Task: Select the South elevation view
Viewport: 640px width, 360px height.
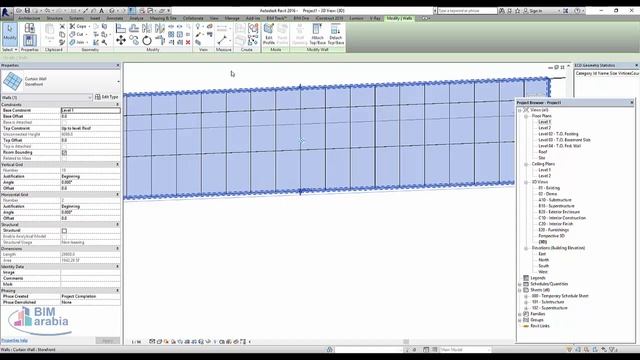Action: click(x=544, y=266)
